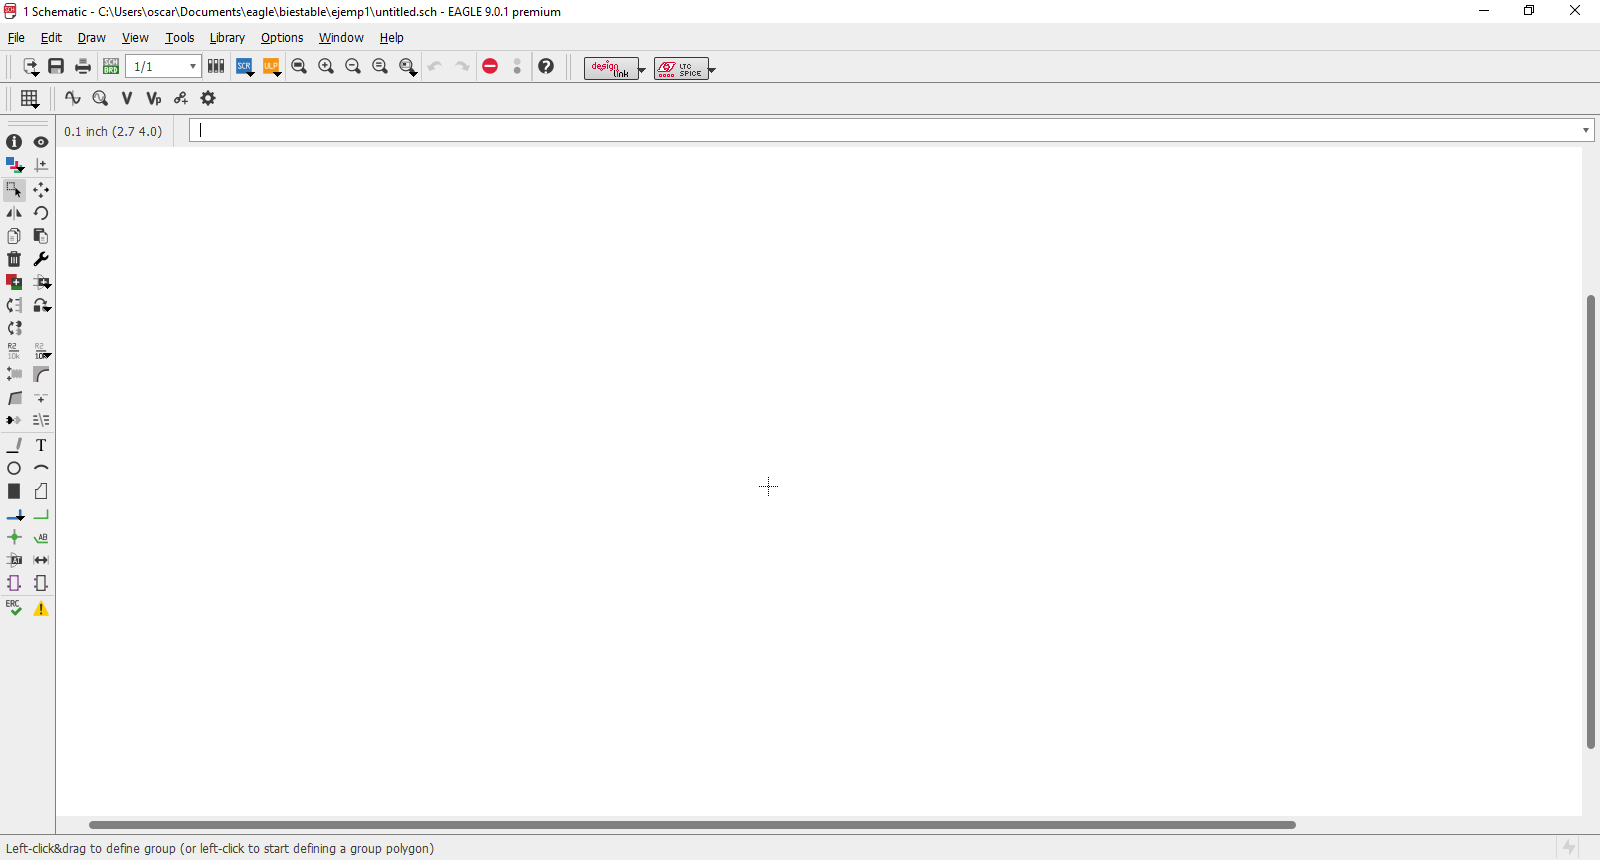The height and width of the screenshot is (860, 1600).
Task: Click the Print icon
Action: [83, 67]
